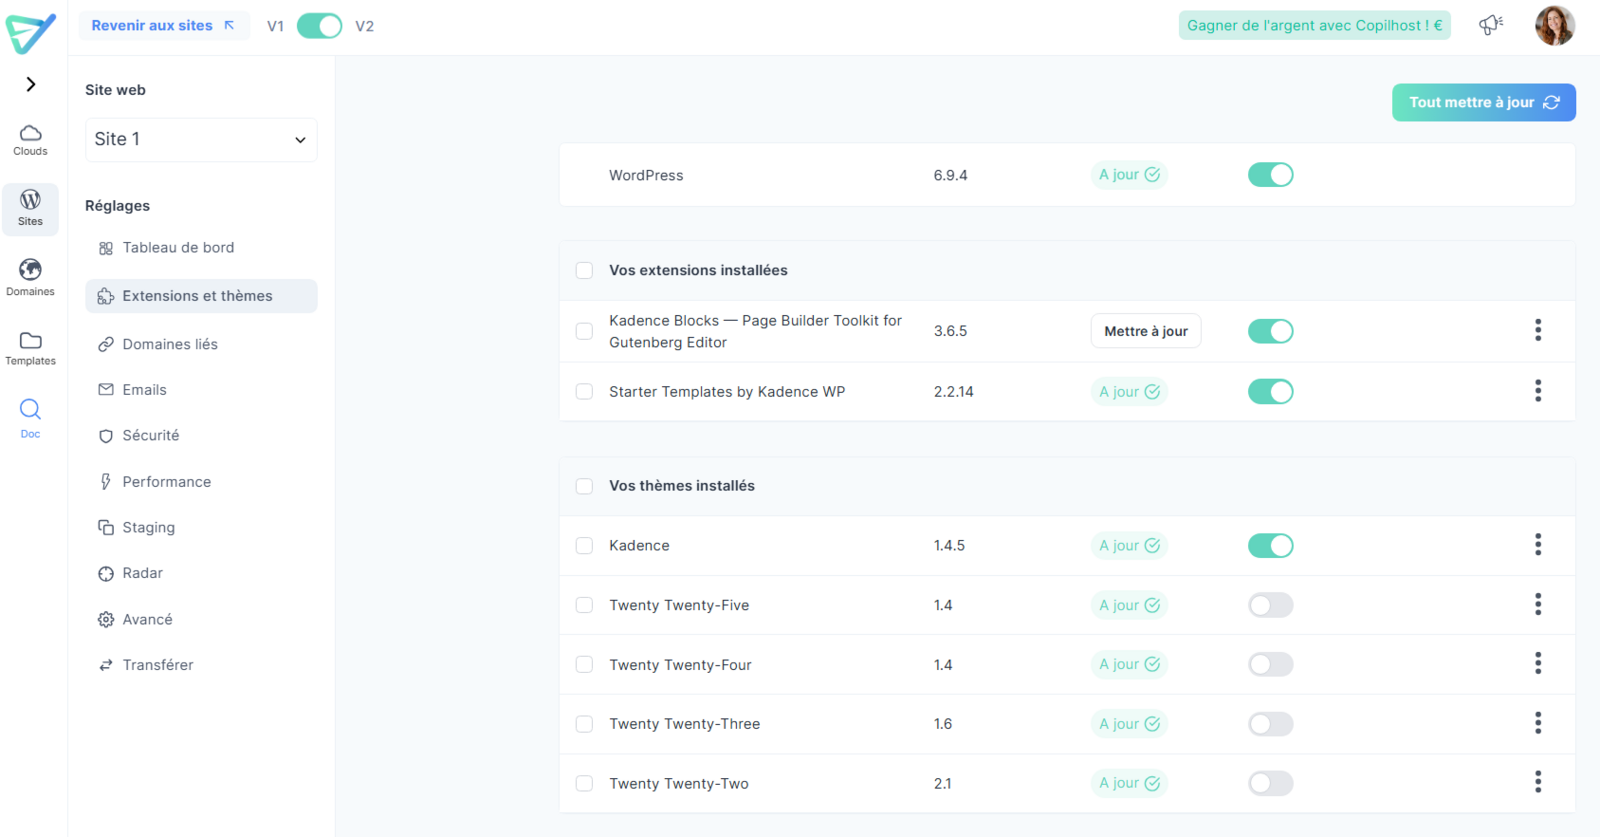Click Tout mettre à jour button
The height and width of the screenshot is (837, 1600).
point(1483,102)
